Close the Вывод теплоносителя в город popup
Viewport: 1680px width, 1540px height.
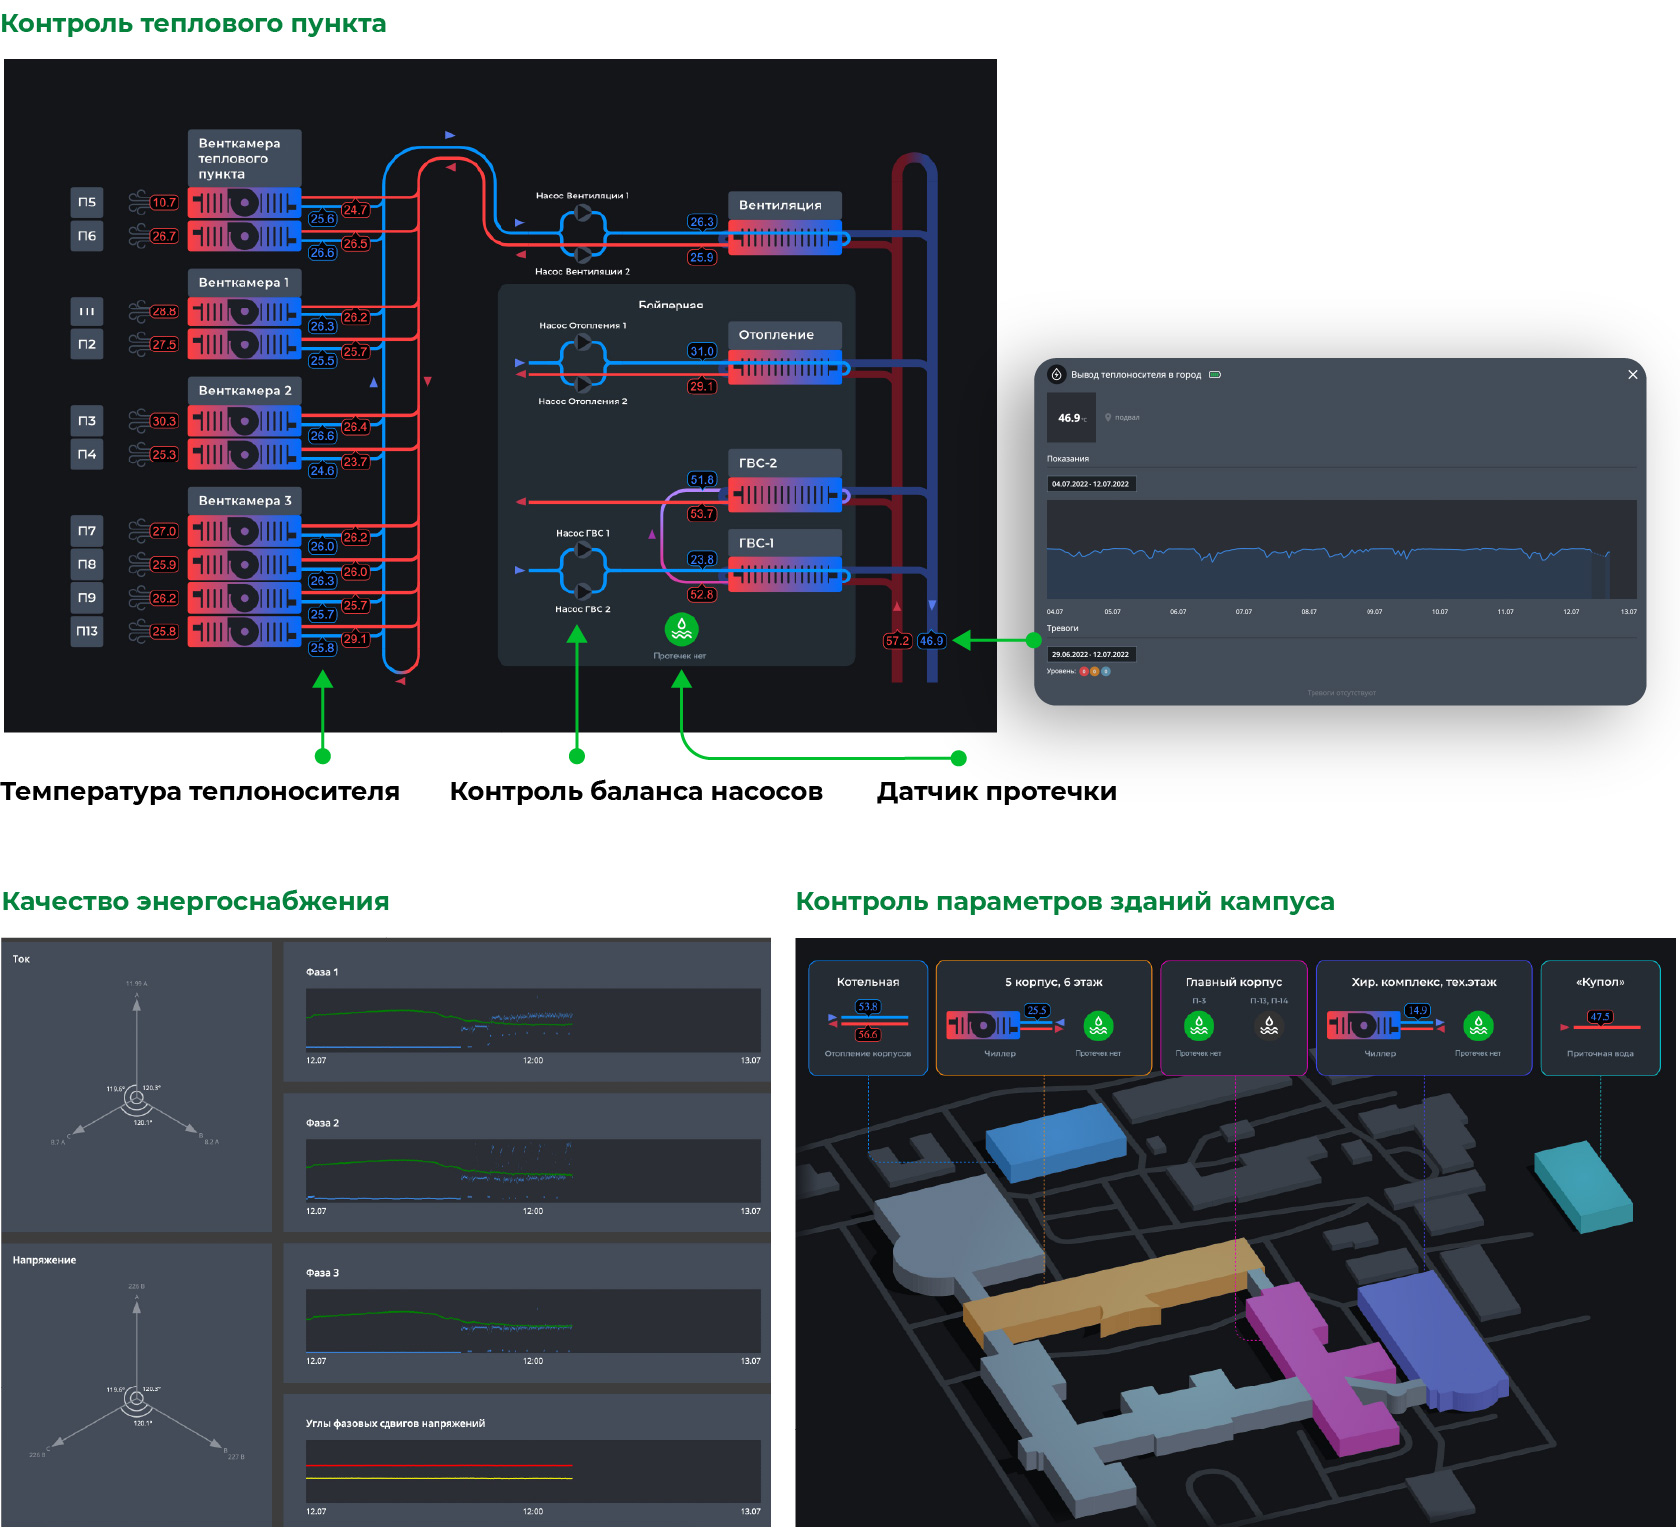coord(1632,375)
